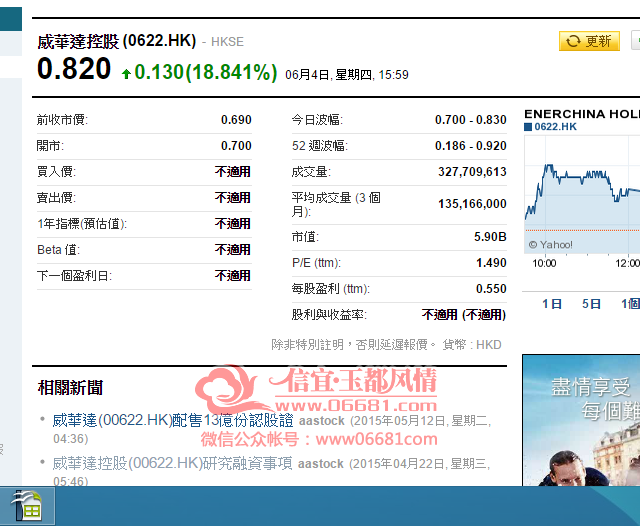Click the 相關新聞 section heading

click(x=70, y=388)
